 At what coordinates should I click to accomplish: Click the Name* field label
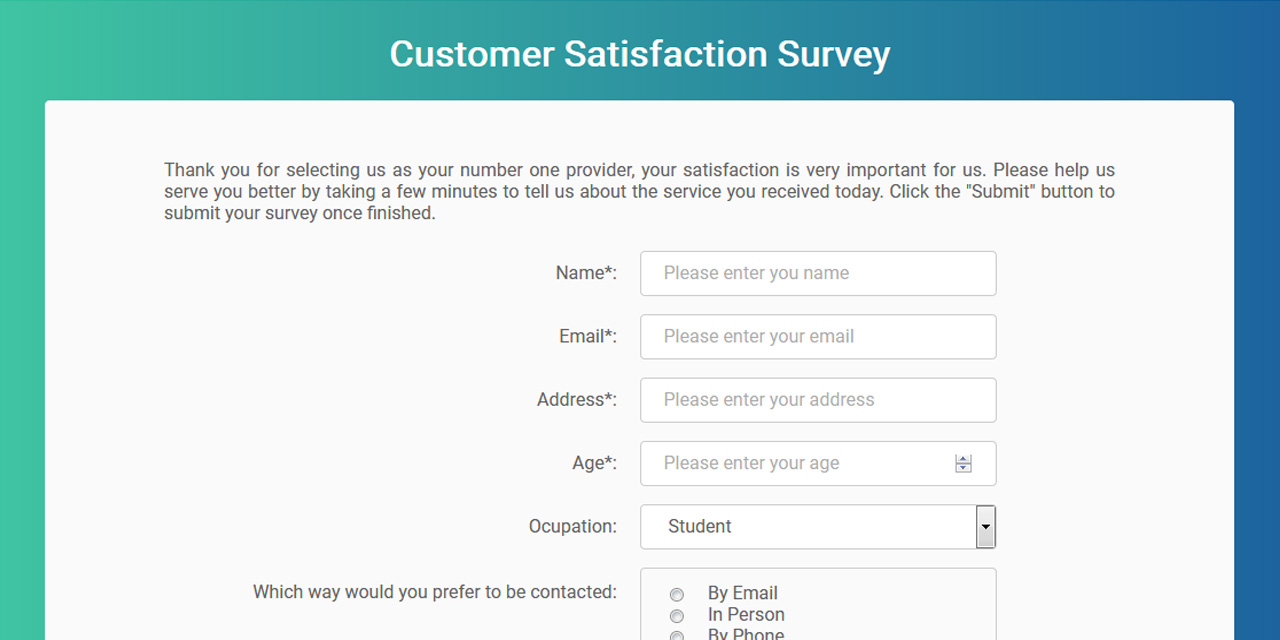[x=586, y=272]
